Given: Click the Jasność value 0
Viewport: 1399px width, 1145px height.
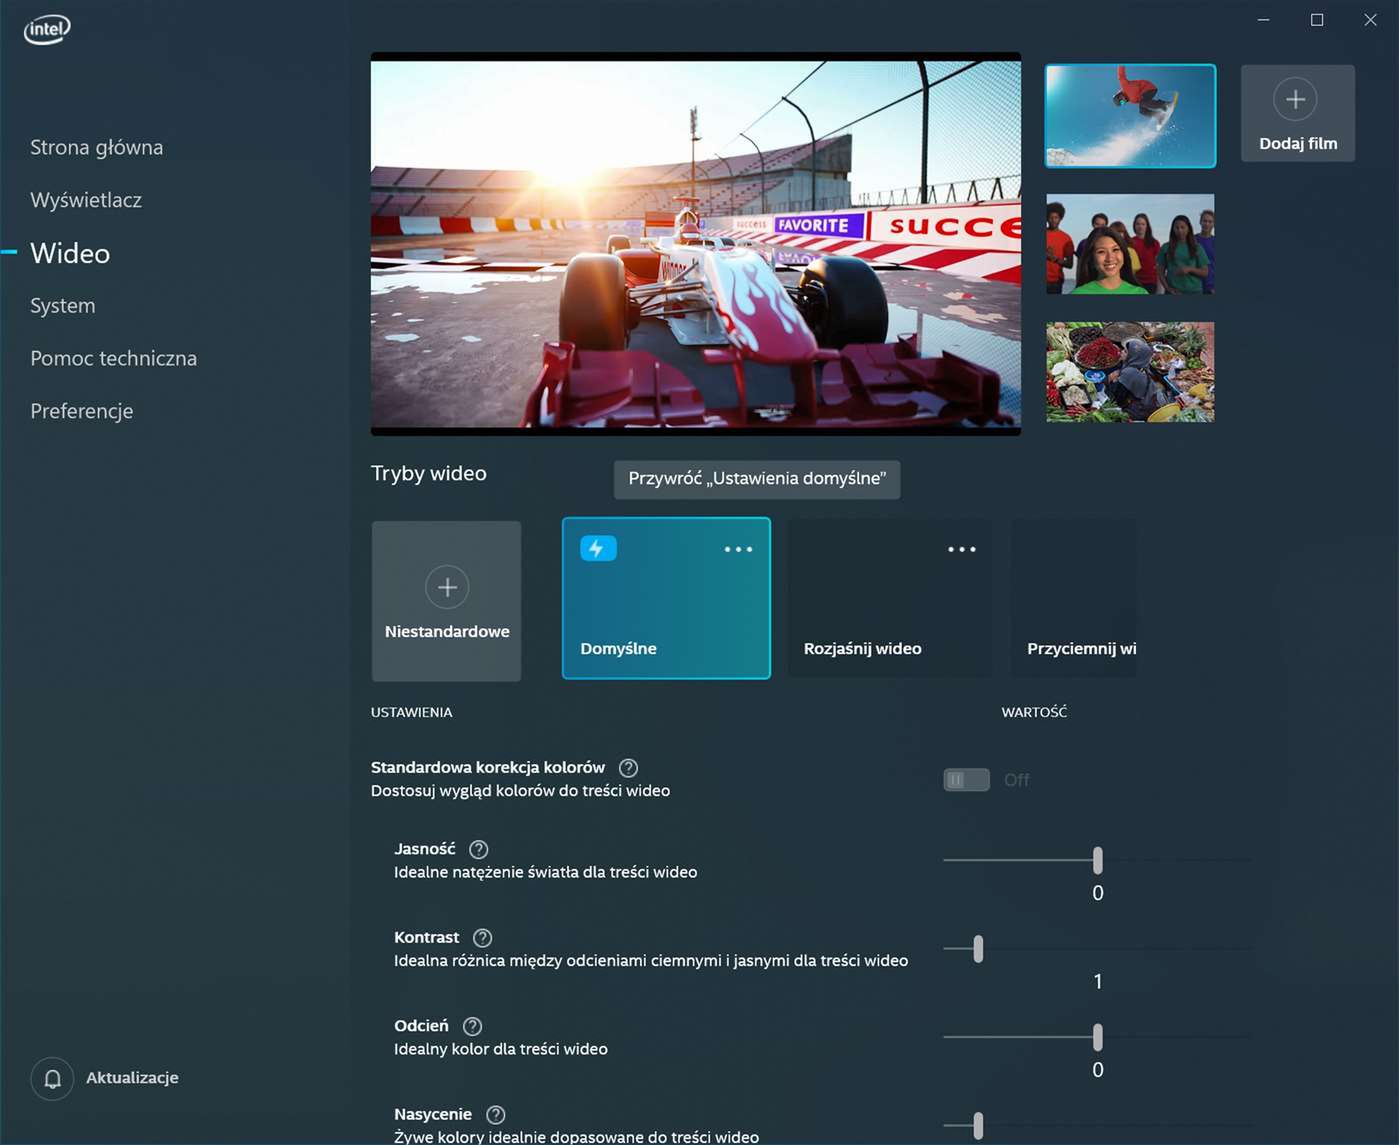Looking at the screenshot, I should [1098, 893].
